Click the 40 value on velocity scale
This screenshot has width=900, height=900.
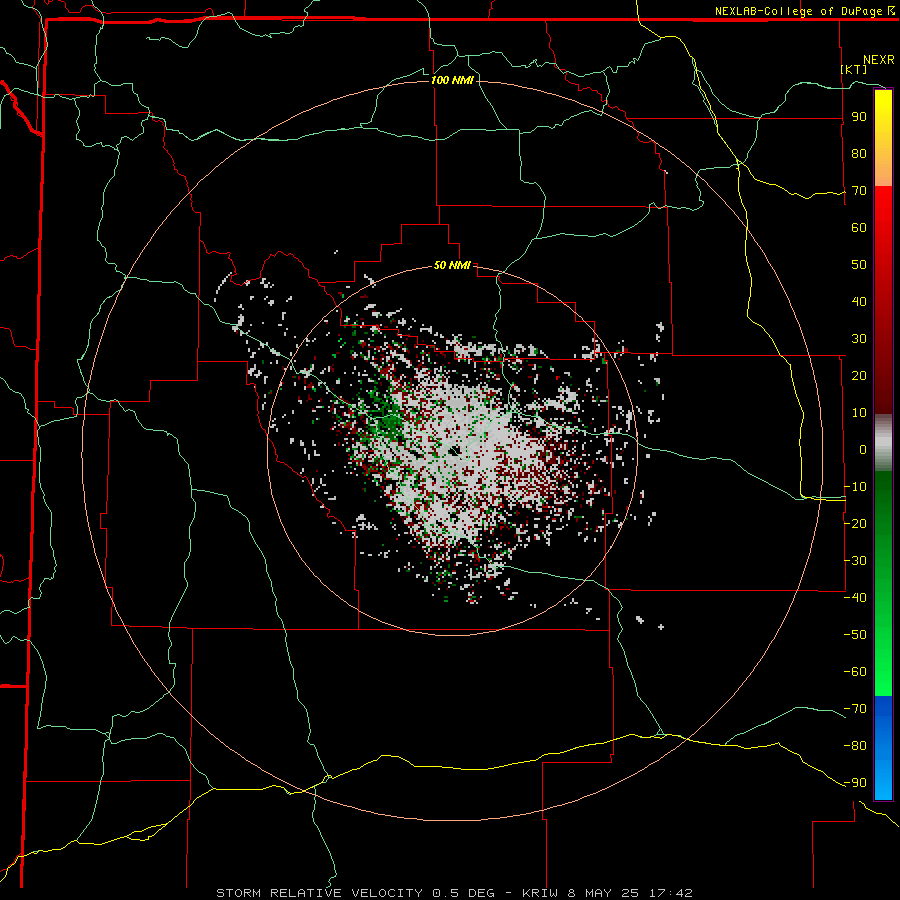[x=859, y=302]
